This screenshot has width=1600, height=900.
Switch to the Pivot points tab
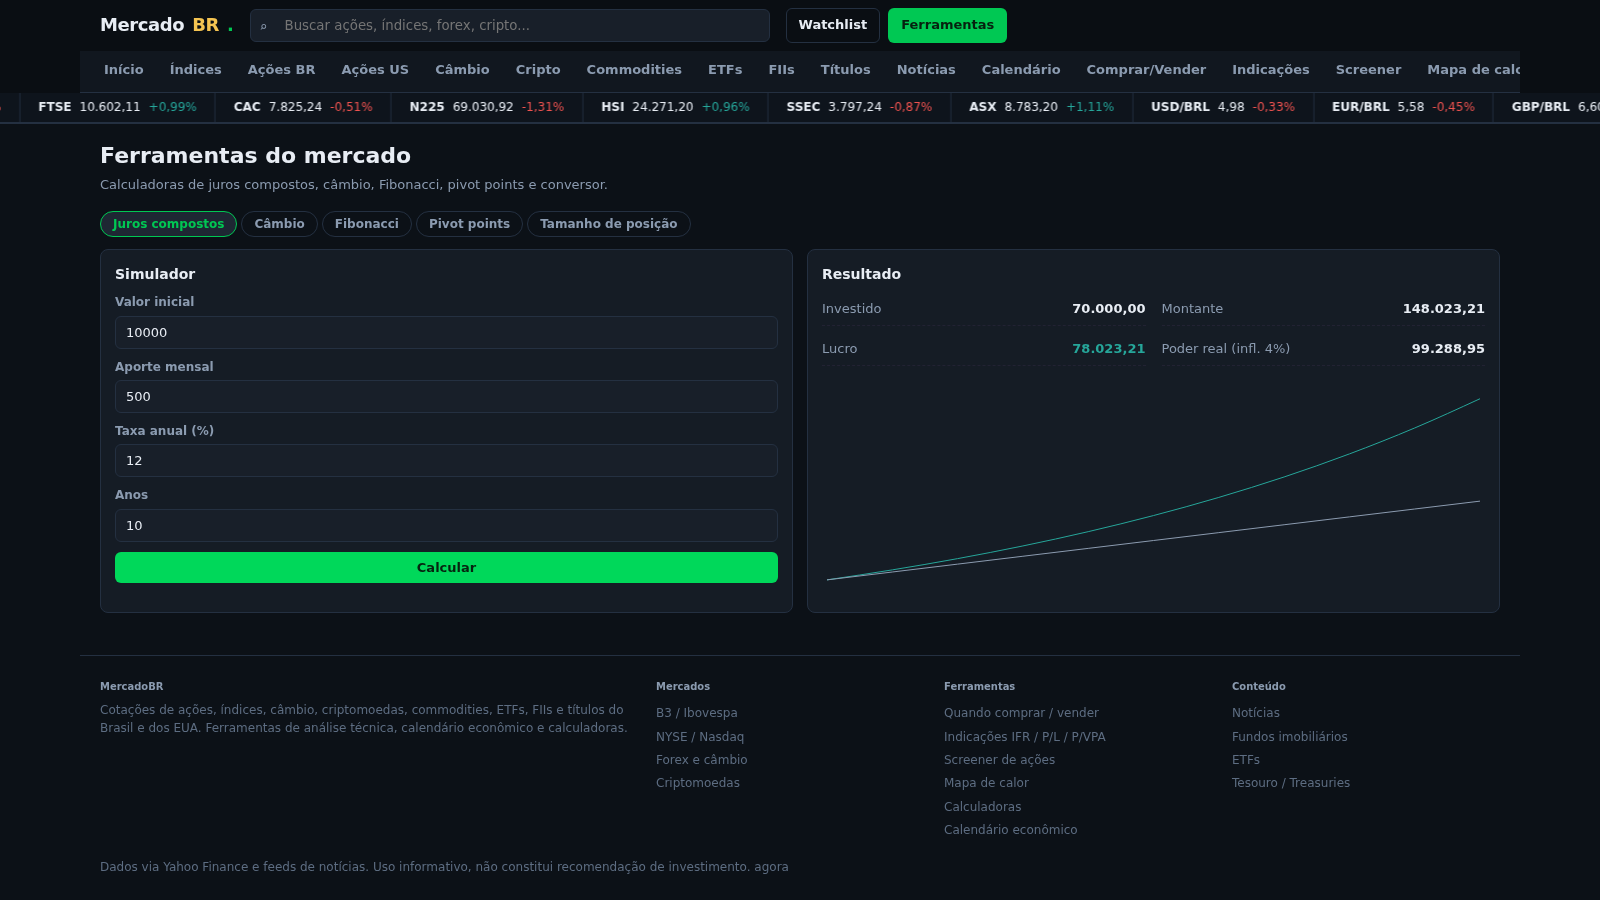pos(469,224)
